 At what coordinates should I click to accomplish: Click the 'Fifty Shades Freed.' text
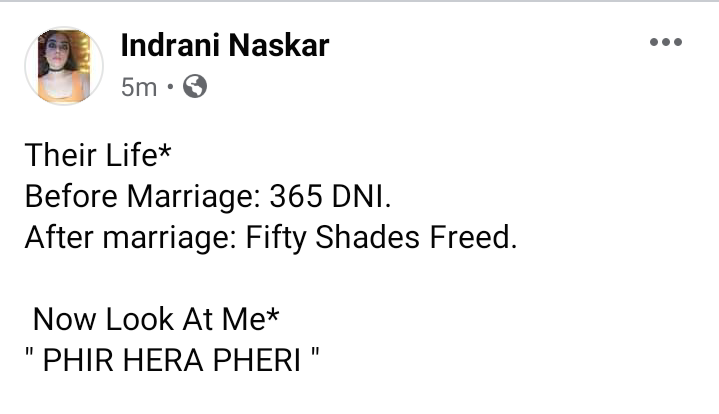coord(382,237)
